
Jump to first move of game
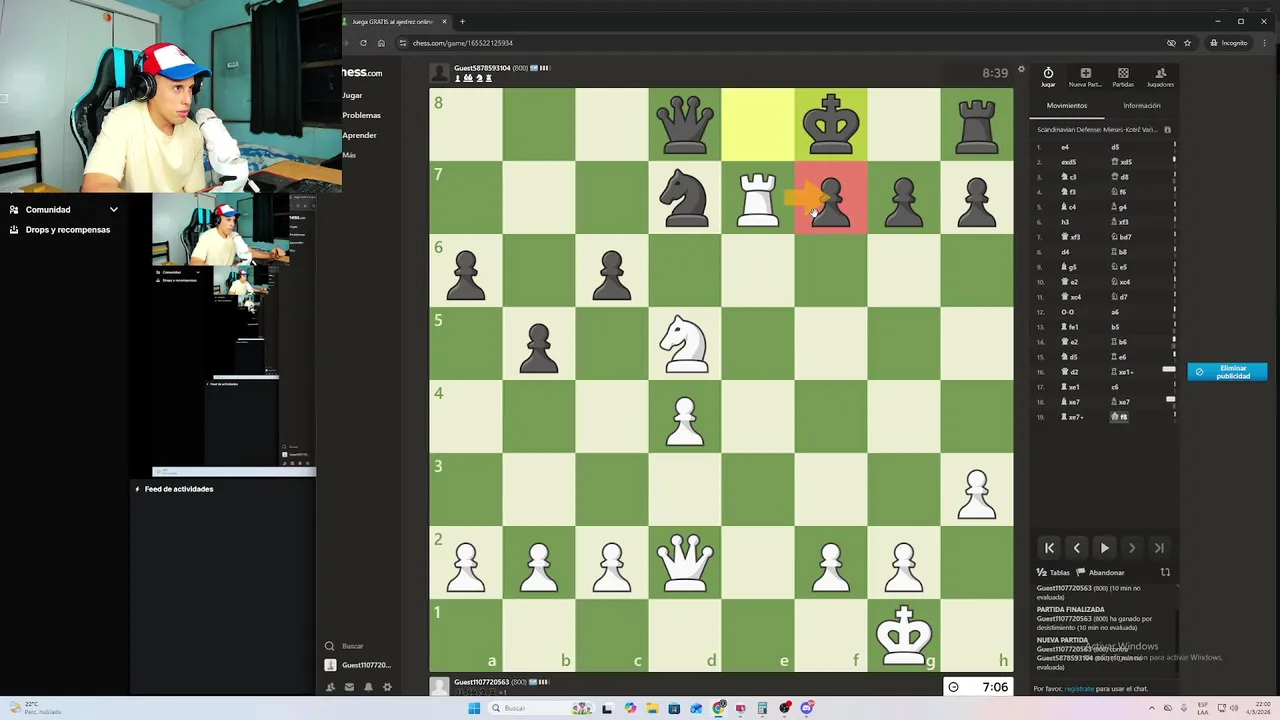pos(1049,548)
